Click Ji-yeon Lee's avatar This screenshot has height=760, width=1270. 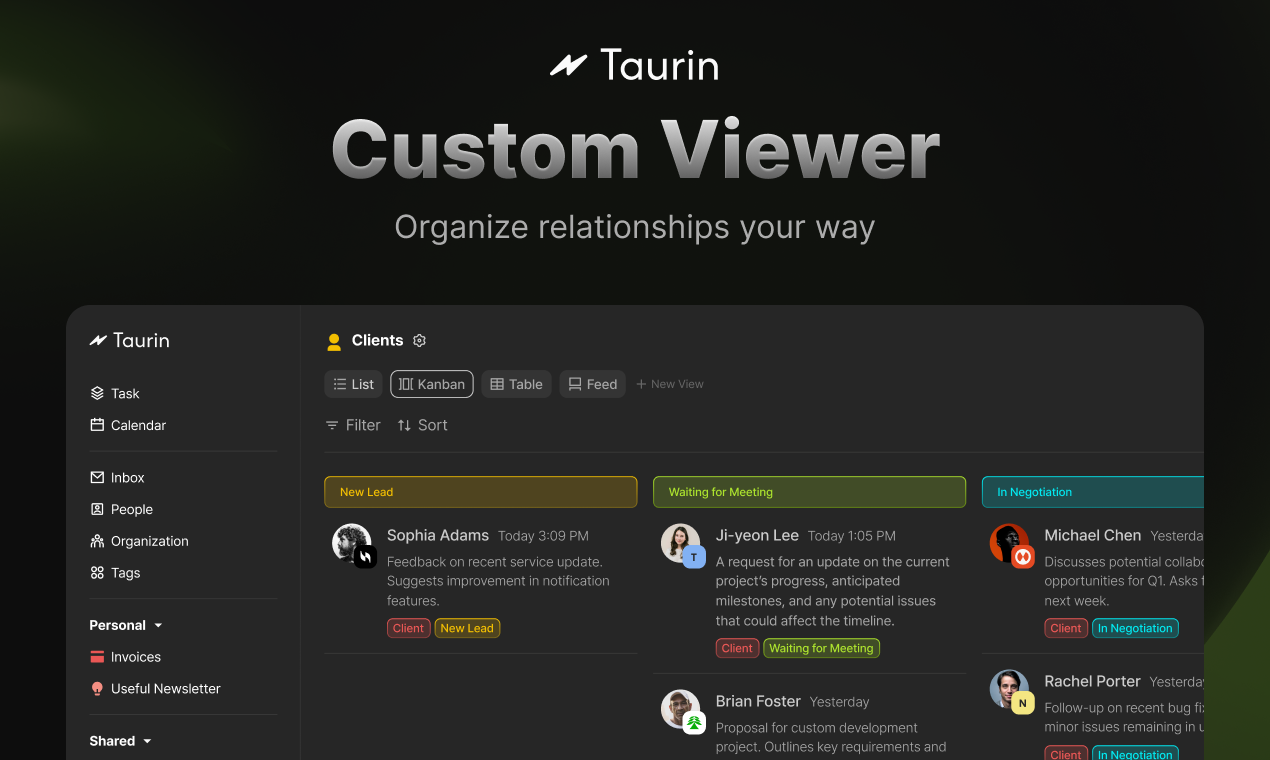click(680, 543)
